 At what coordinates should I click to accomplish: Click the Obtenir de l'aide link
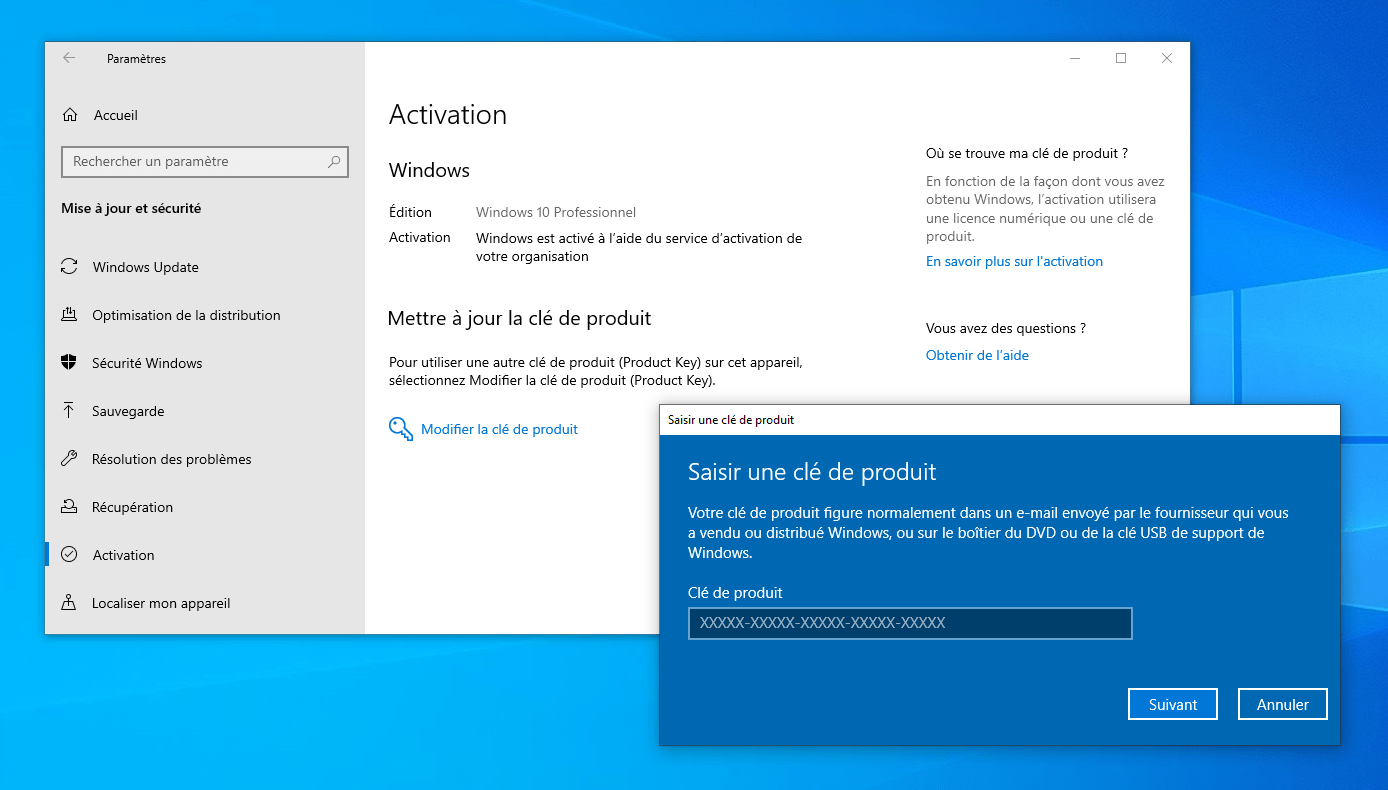(x=977, y=355)
